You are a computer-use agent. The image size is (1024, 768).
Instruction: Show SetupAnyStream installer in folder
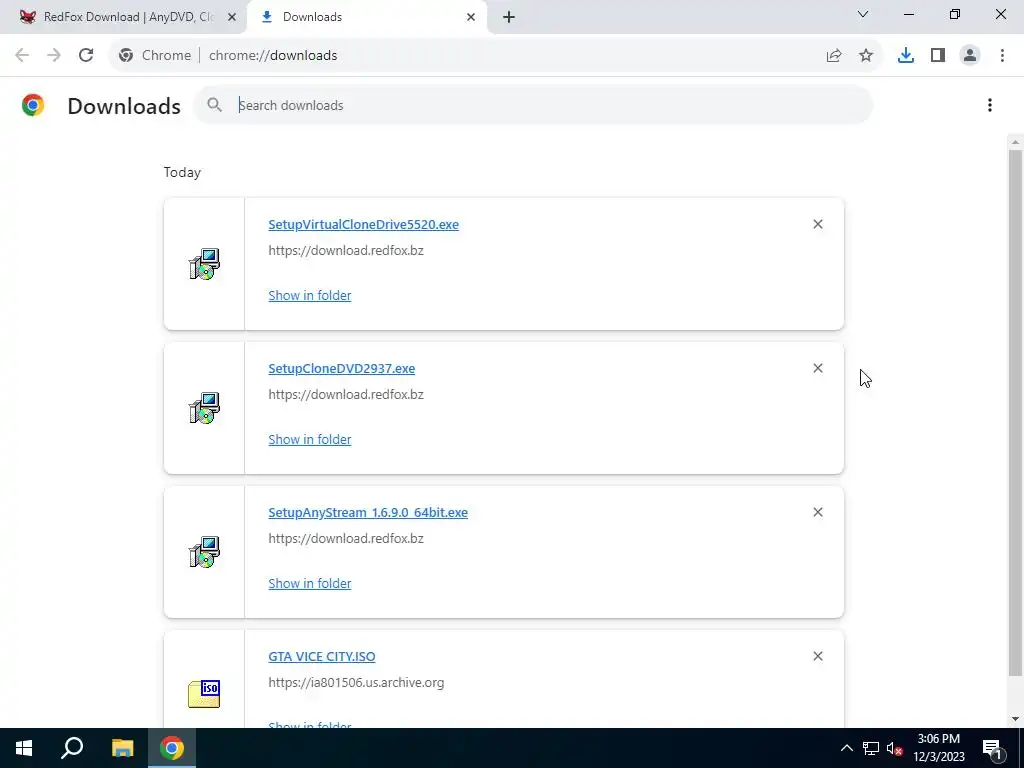coord(310,583)
